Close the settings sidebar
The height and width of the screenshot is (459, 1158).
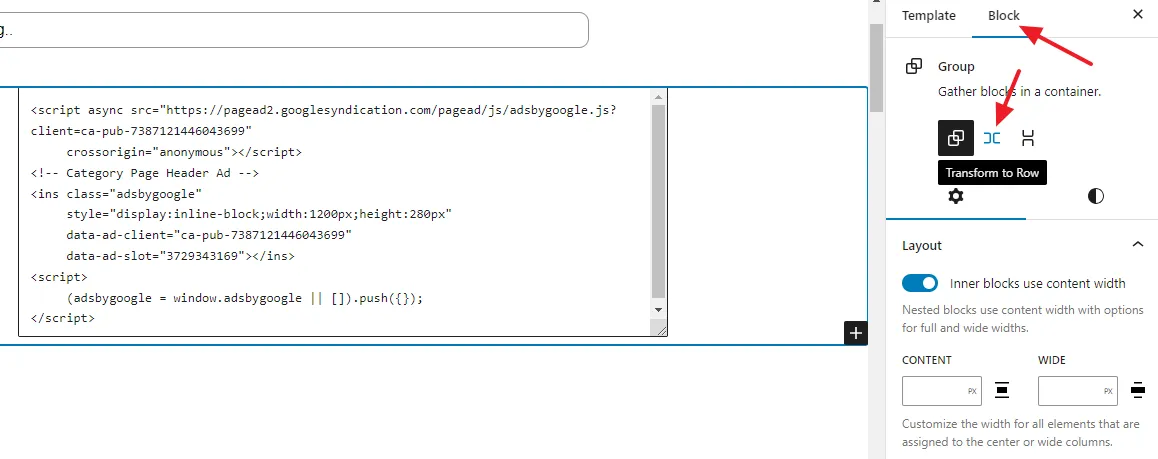coord(1138,15)
